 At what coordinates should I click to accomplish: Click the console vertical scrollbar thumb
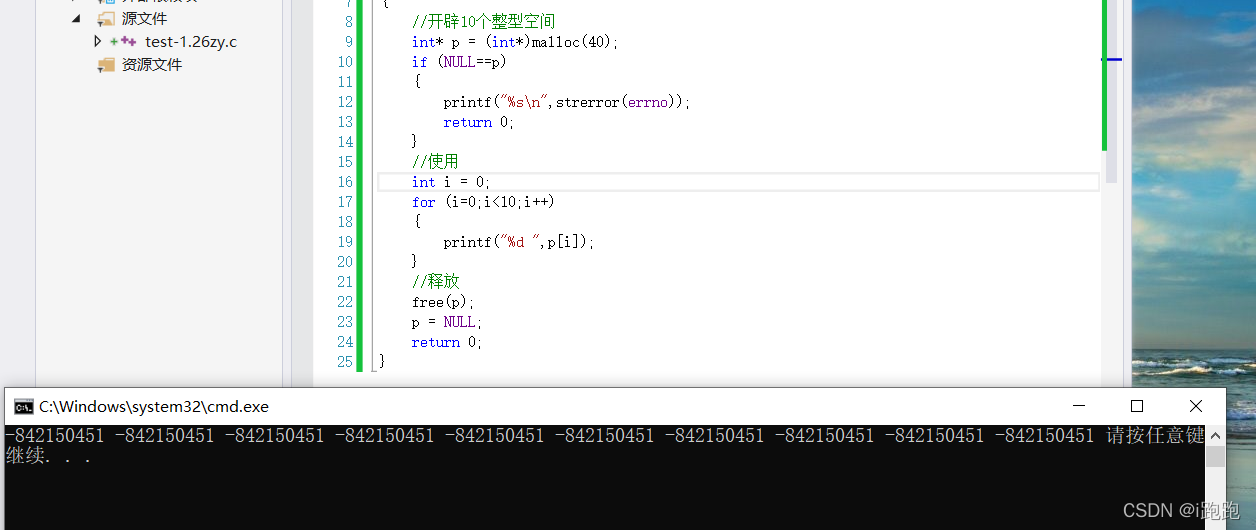point(1216,456)
